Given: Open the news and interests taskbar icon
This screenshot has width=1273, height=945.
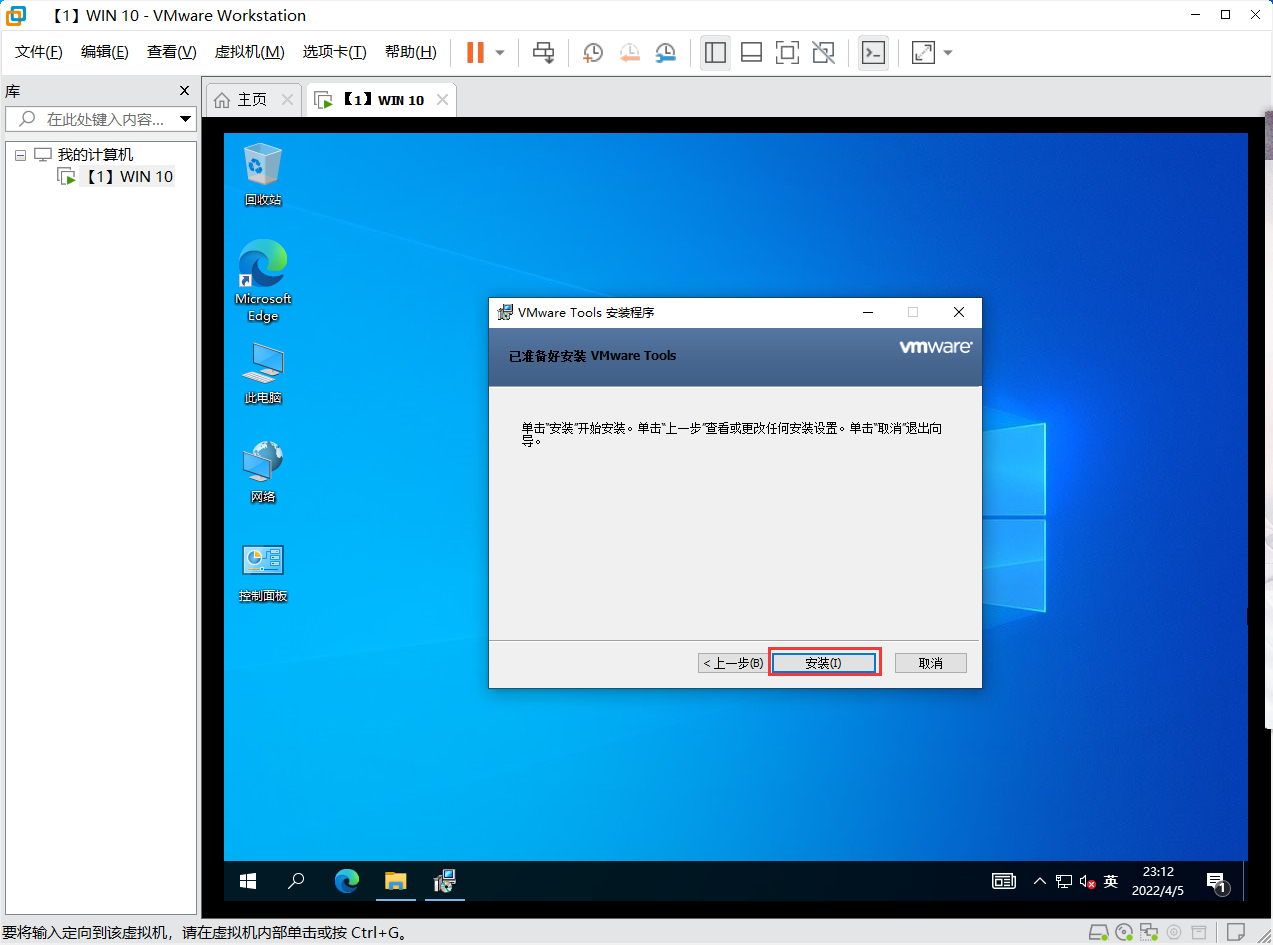Looking at the screenshot, I should [1003, 881].
